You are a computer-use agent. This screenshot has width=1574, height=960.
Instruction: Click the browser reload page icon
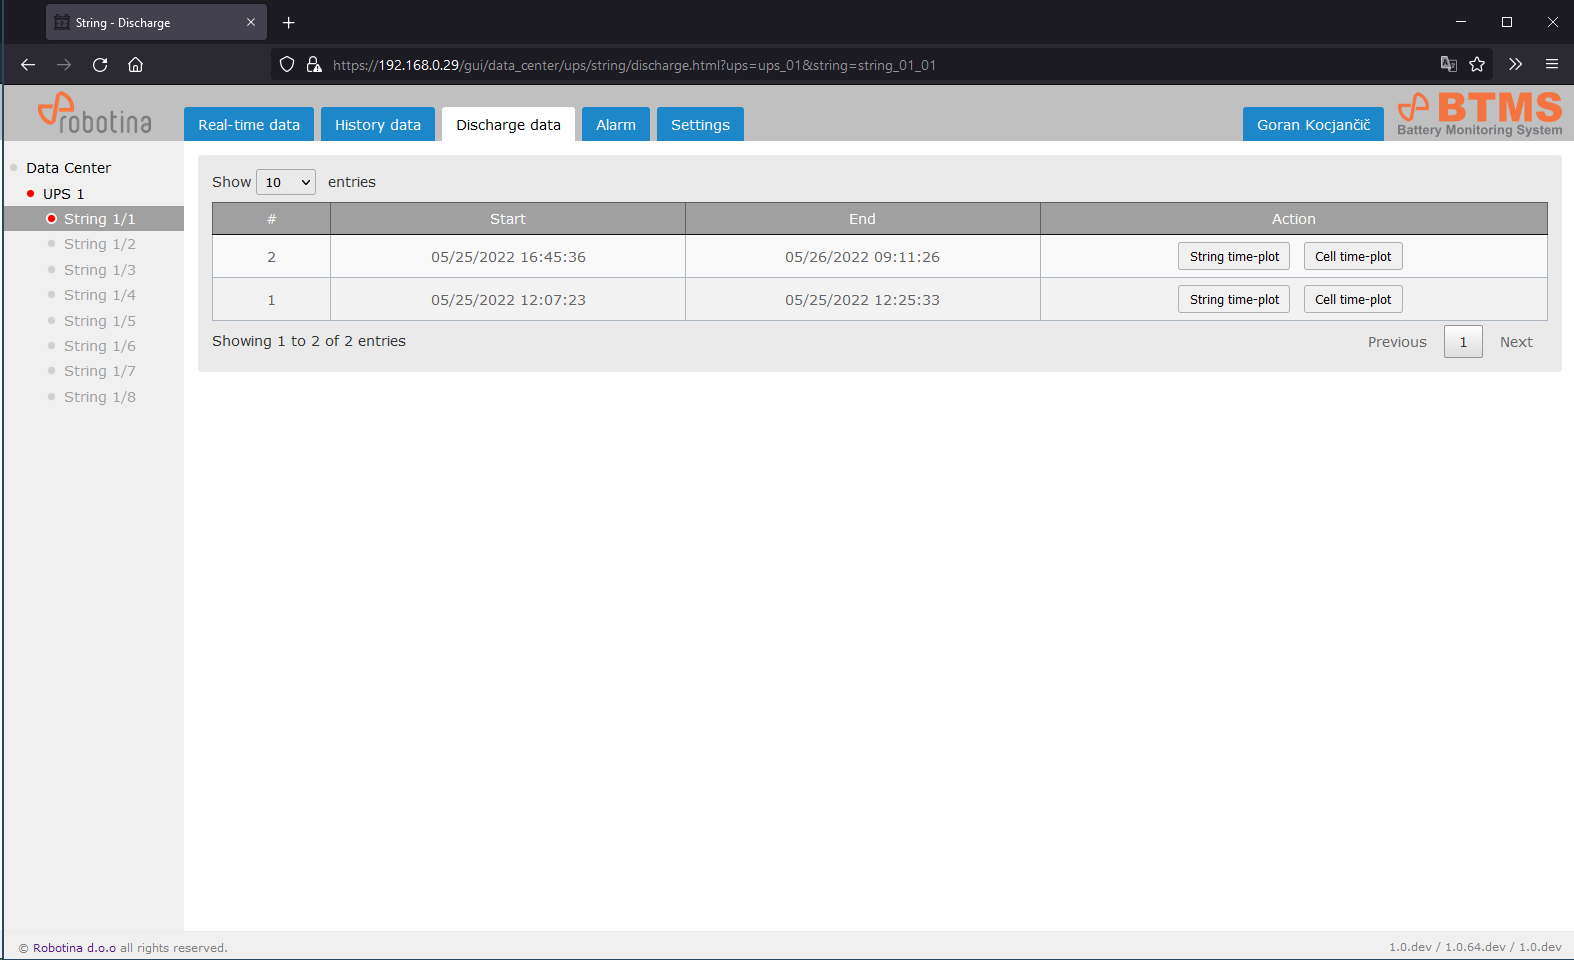(x=100, y=65)
